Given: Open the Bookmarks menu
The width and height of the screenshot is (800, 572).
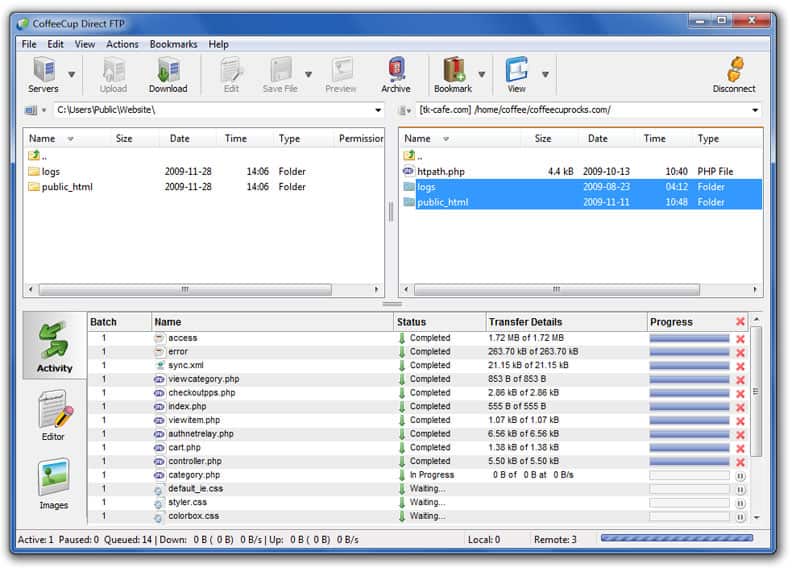Looking at the screenshot, I should click(x=173, y=44).
